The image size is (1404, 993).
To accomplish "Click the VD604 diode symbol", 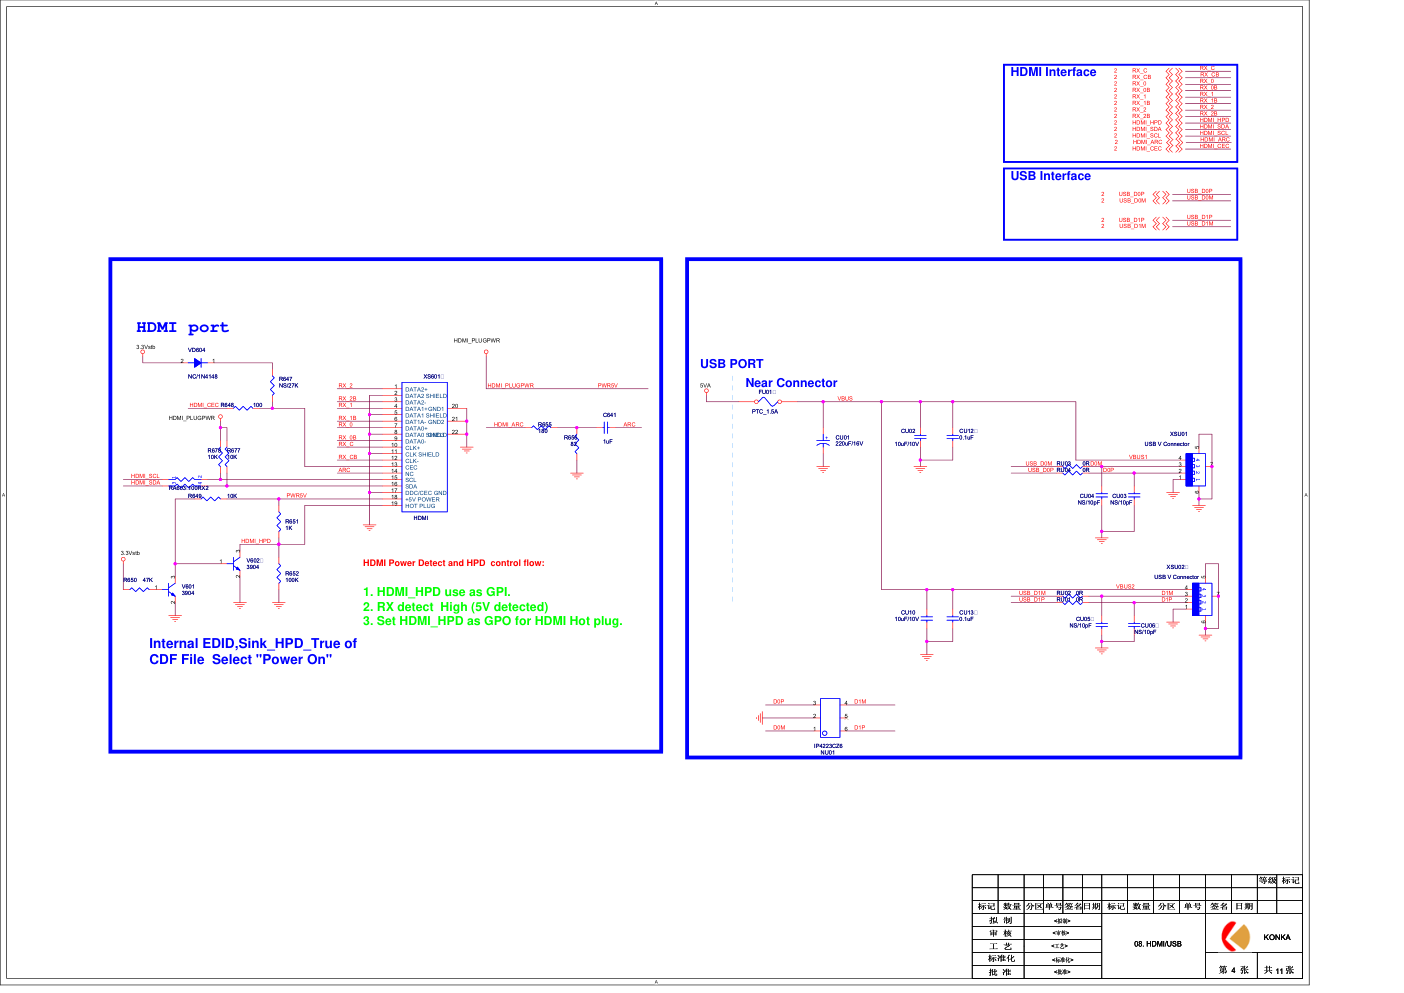I will [198, 362].
